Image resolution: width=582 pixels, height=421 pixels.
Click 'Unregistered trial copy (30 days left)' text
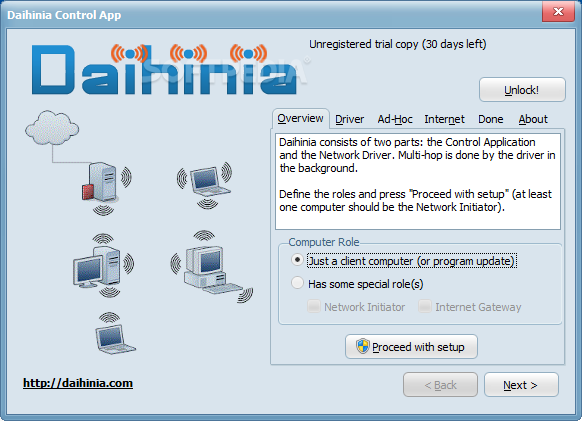[398, 44]
